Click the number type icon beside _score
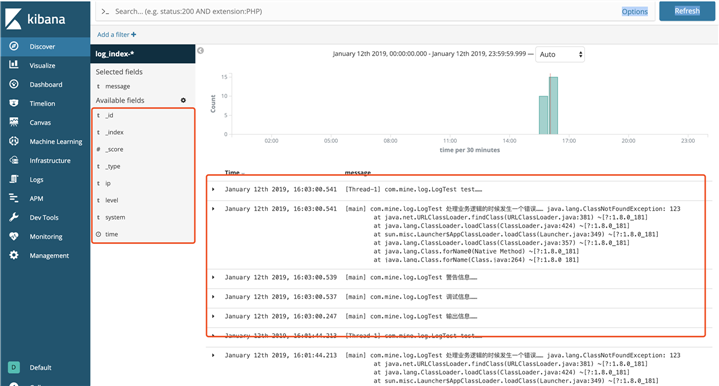719x386 pixels. click(98, 149)
